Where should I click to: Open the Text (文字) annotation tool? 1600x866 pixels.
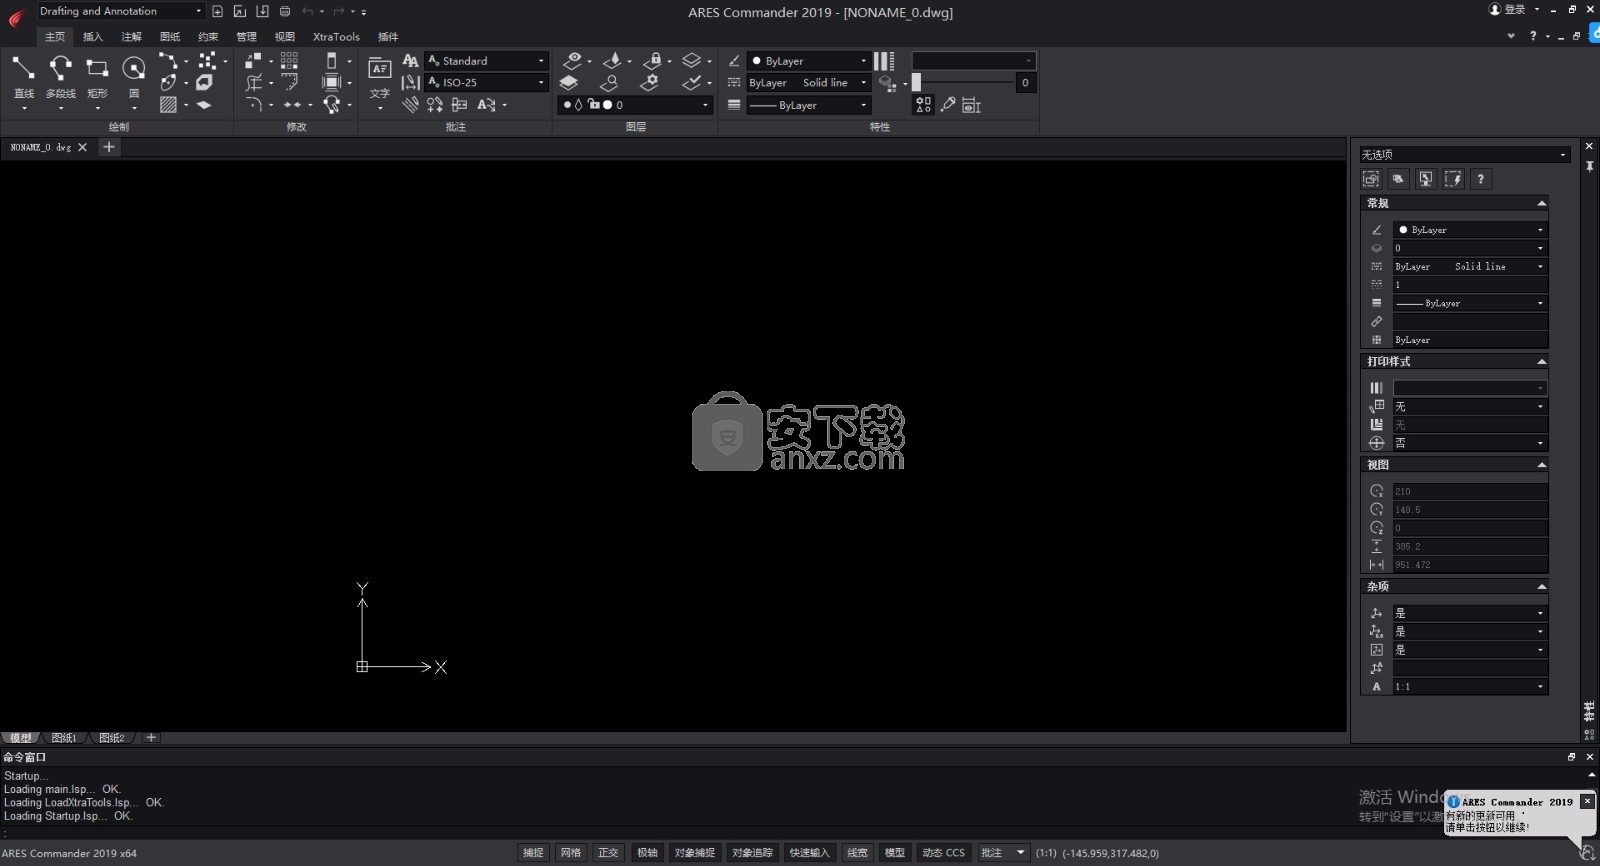click(380, 78)
